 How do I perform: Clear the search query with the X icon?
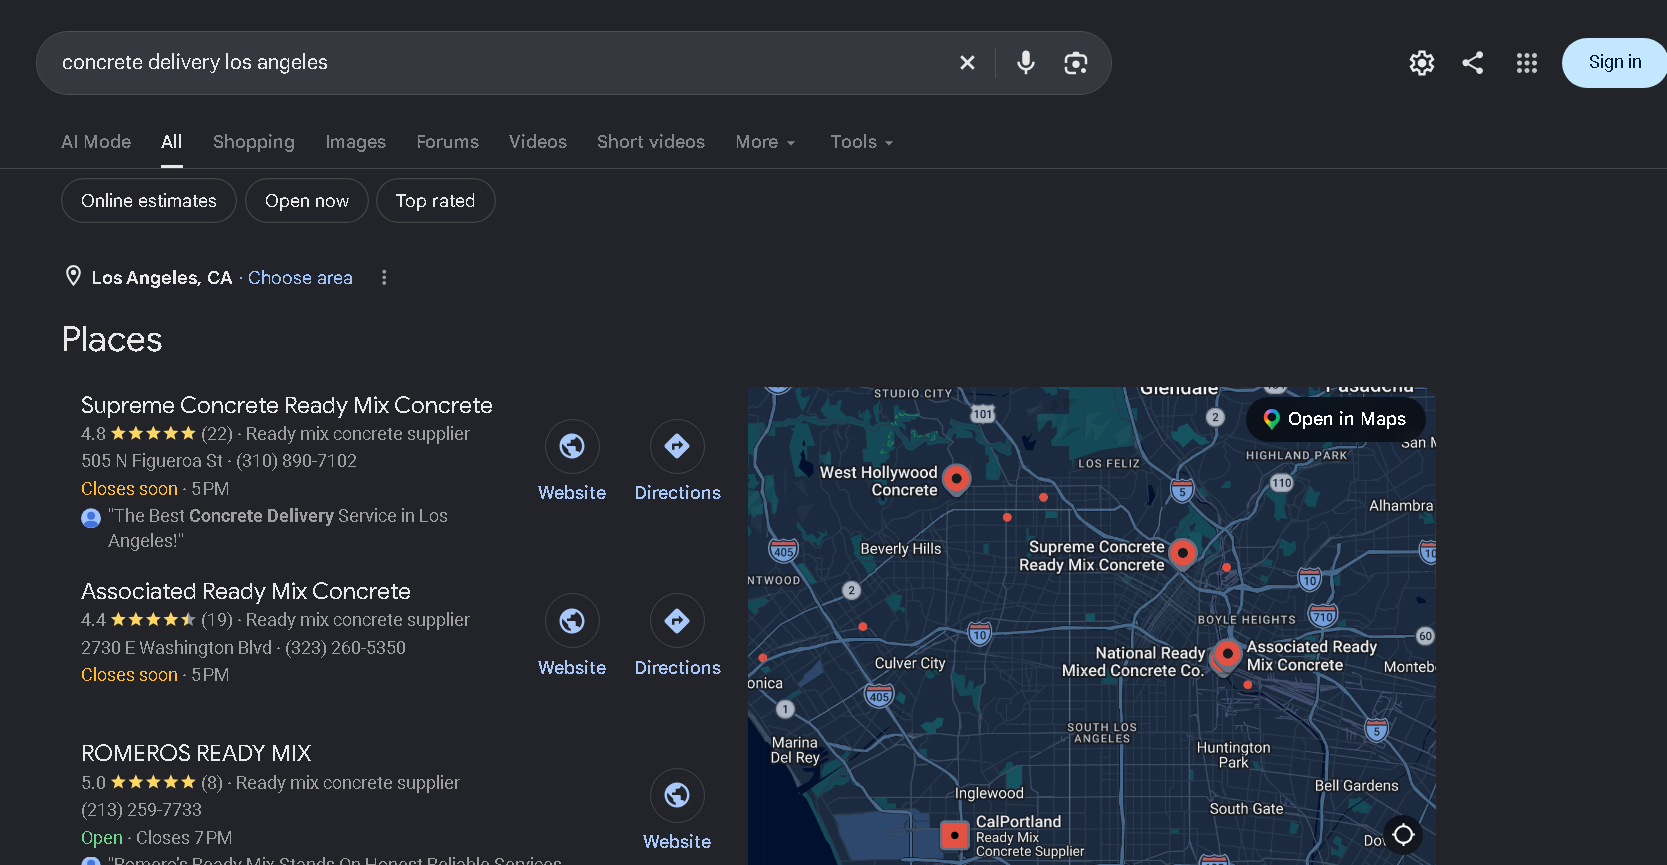[x=967, y=63]
